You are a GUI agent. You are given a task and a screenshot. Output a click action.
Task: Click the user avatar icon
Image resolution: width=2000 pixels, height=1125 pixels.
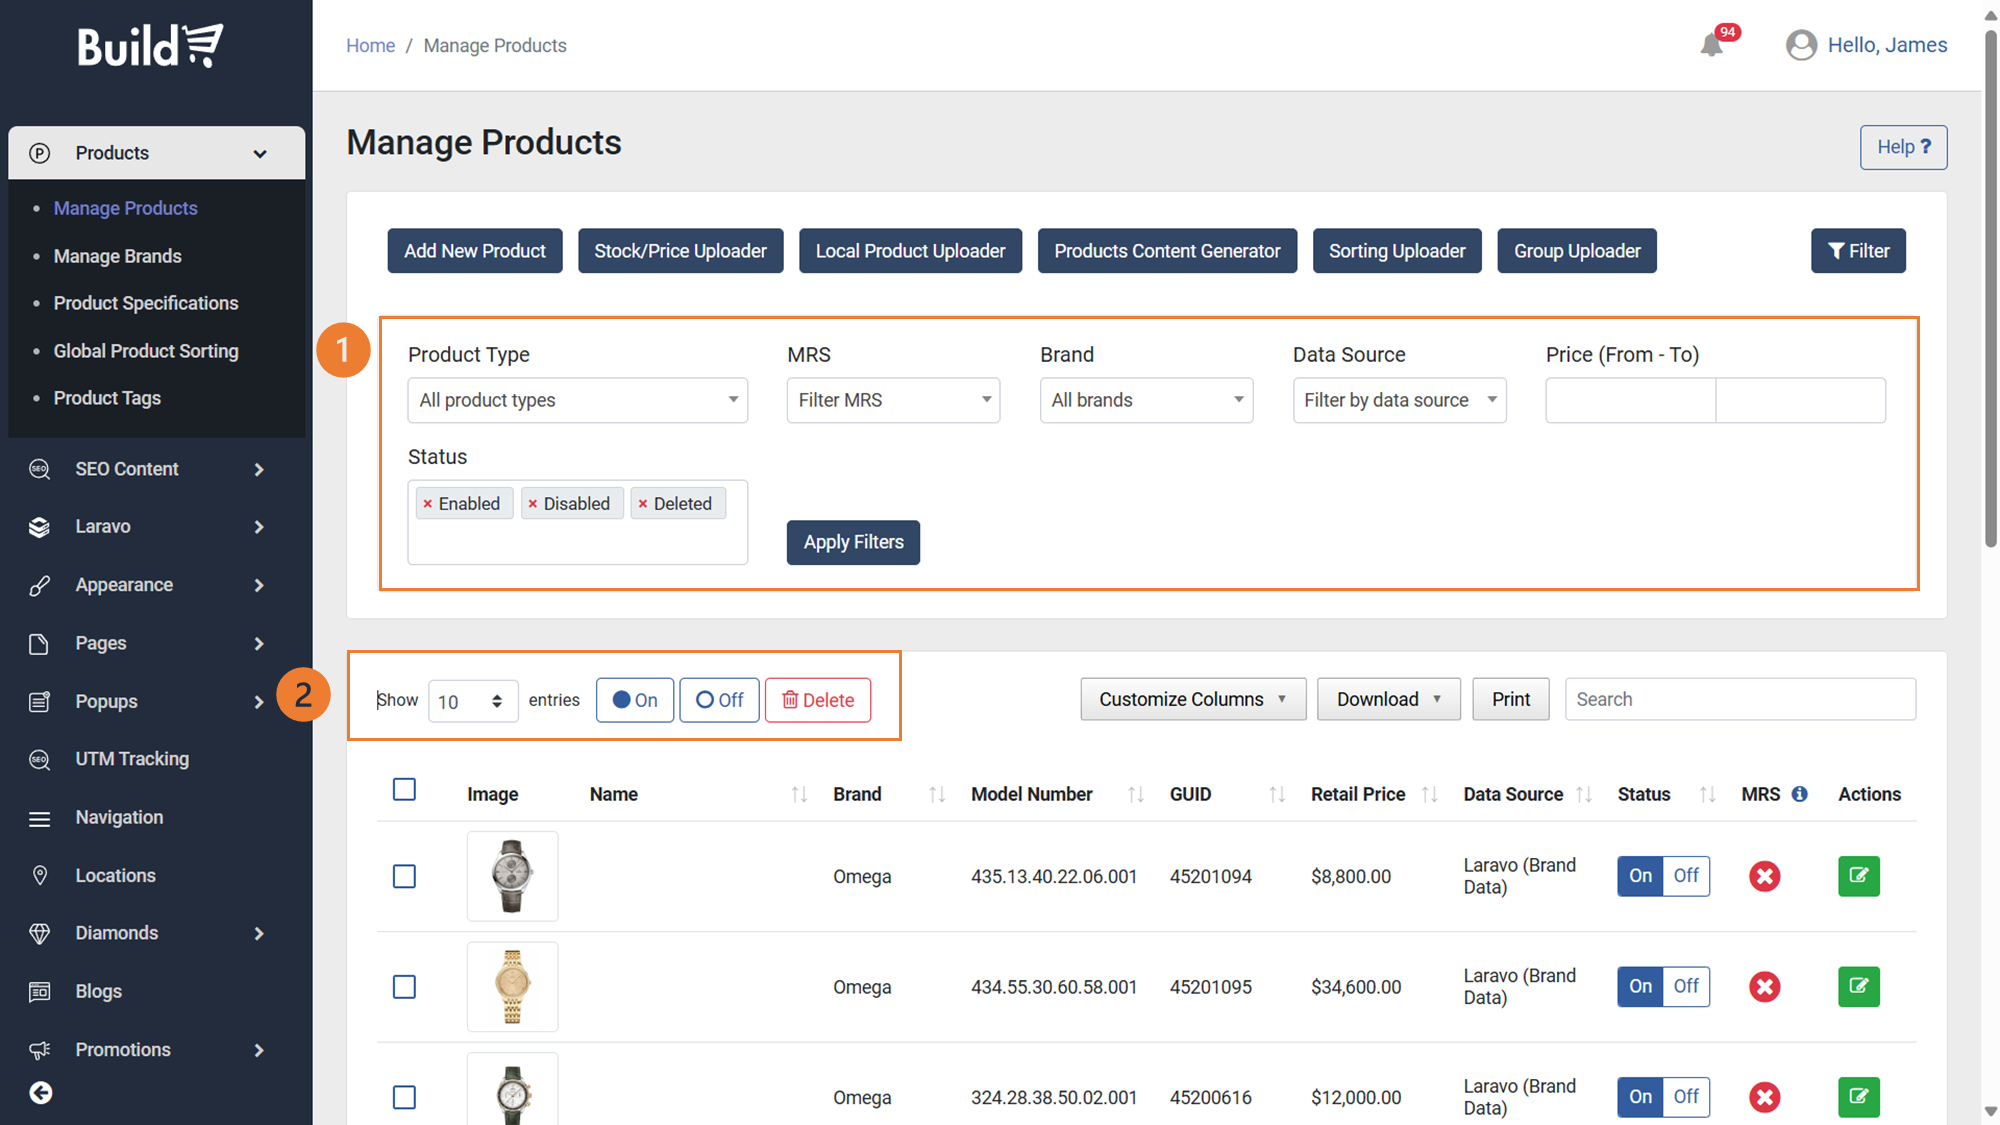(x=1801, y=45)
